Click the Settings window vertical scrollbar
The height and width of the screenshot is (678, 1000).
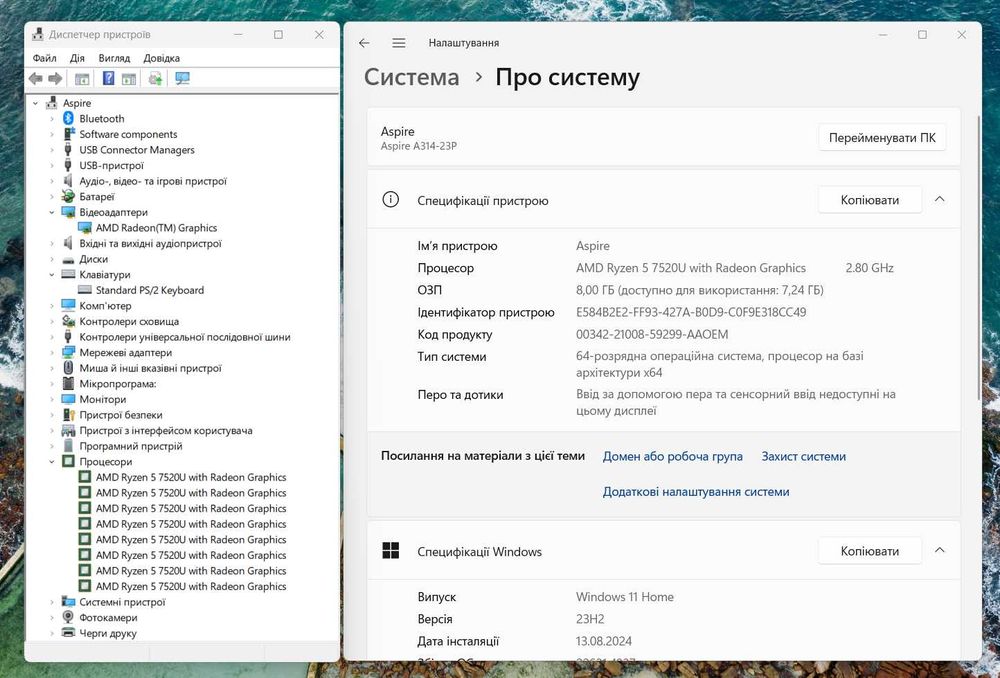[x=979, y=257]
